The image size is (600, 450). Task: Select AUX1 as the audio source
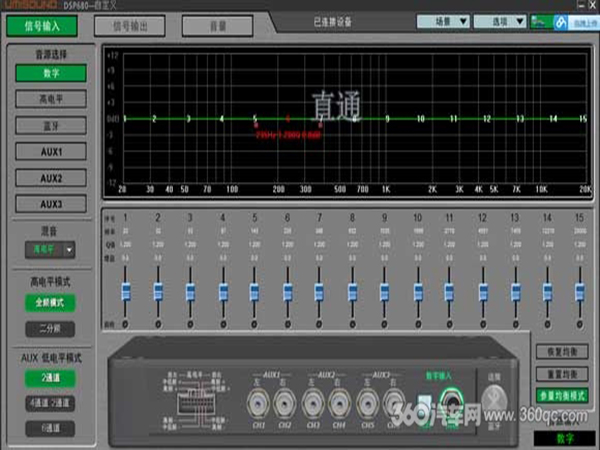coord(51,152)
